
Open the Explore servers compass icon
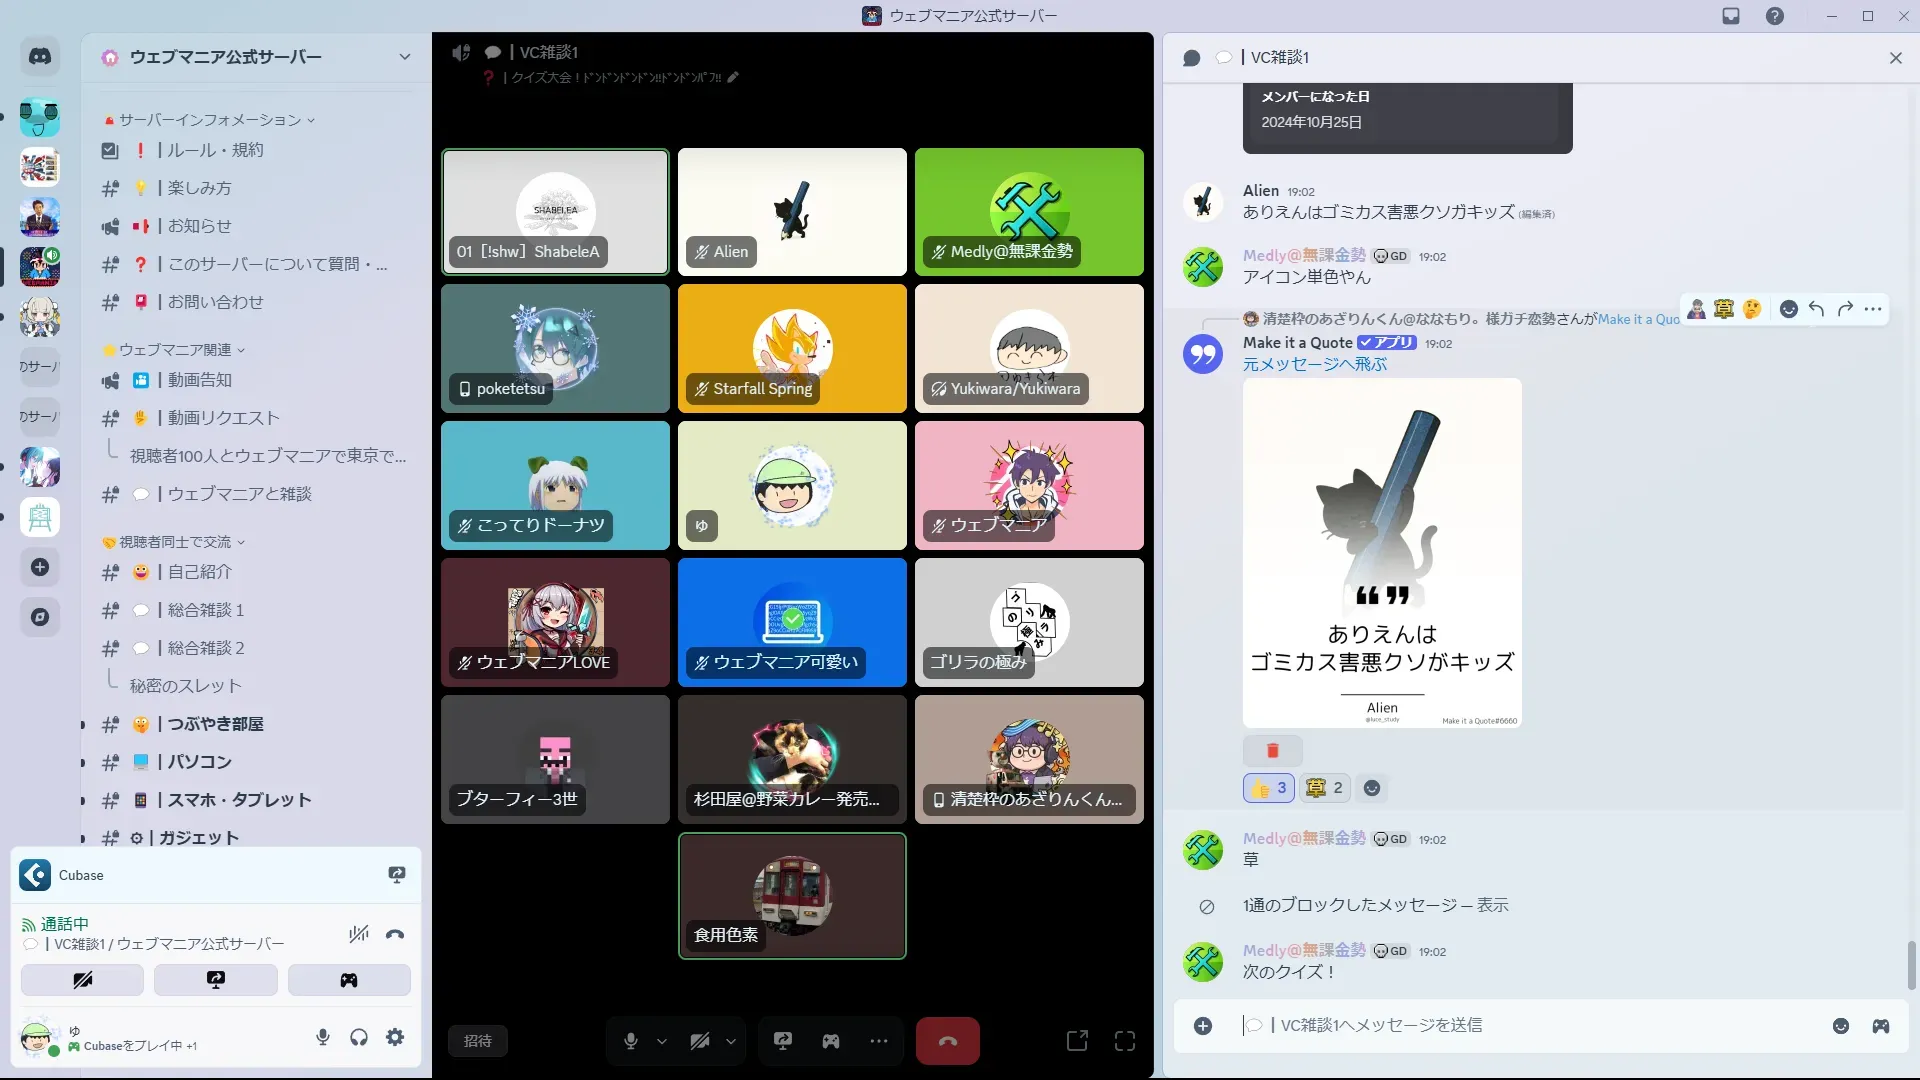pos(40,617)
